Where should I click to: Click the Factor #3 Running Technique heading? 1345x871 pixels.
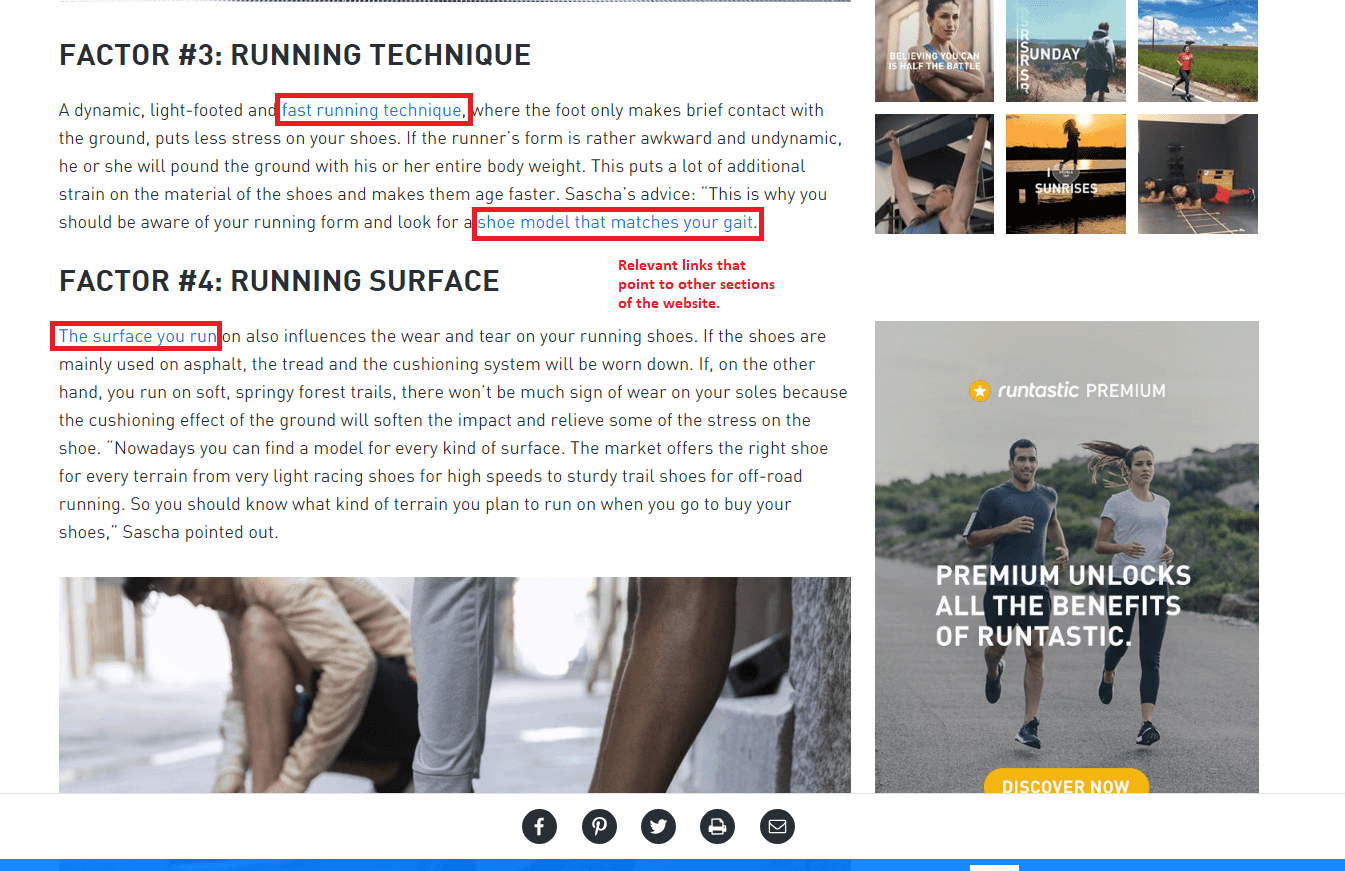[x=295, y=55]
